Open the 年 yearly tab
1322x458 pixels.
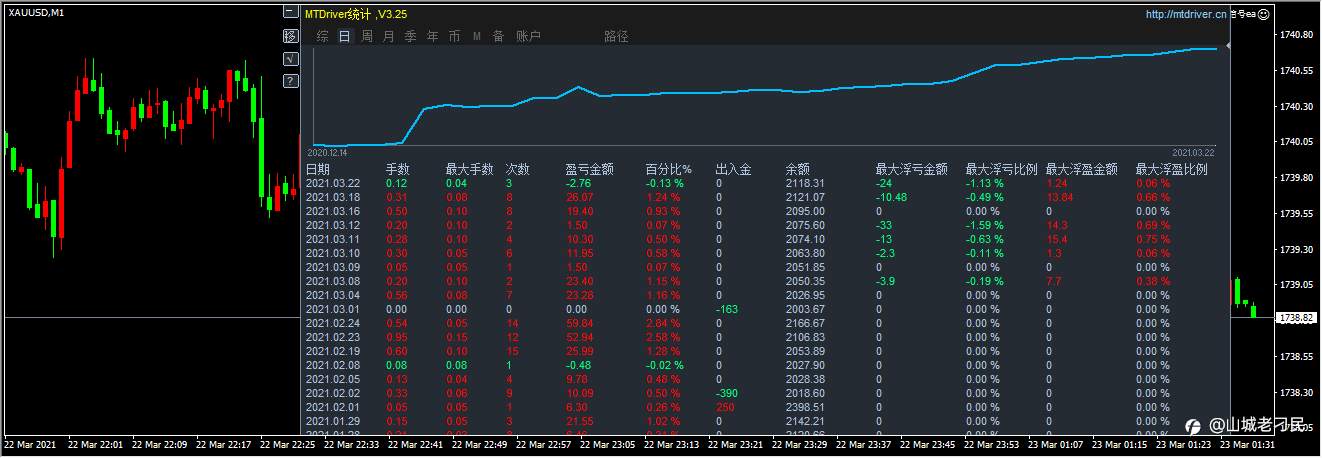[x=432, y=36]
